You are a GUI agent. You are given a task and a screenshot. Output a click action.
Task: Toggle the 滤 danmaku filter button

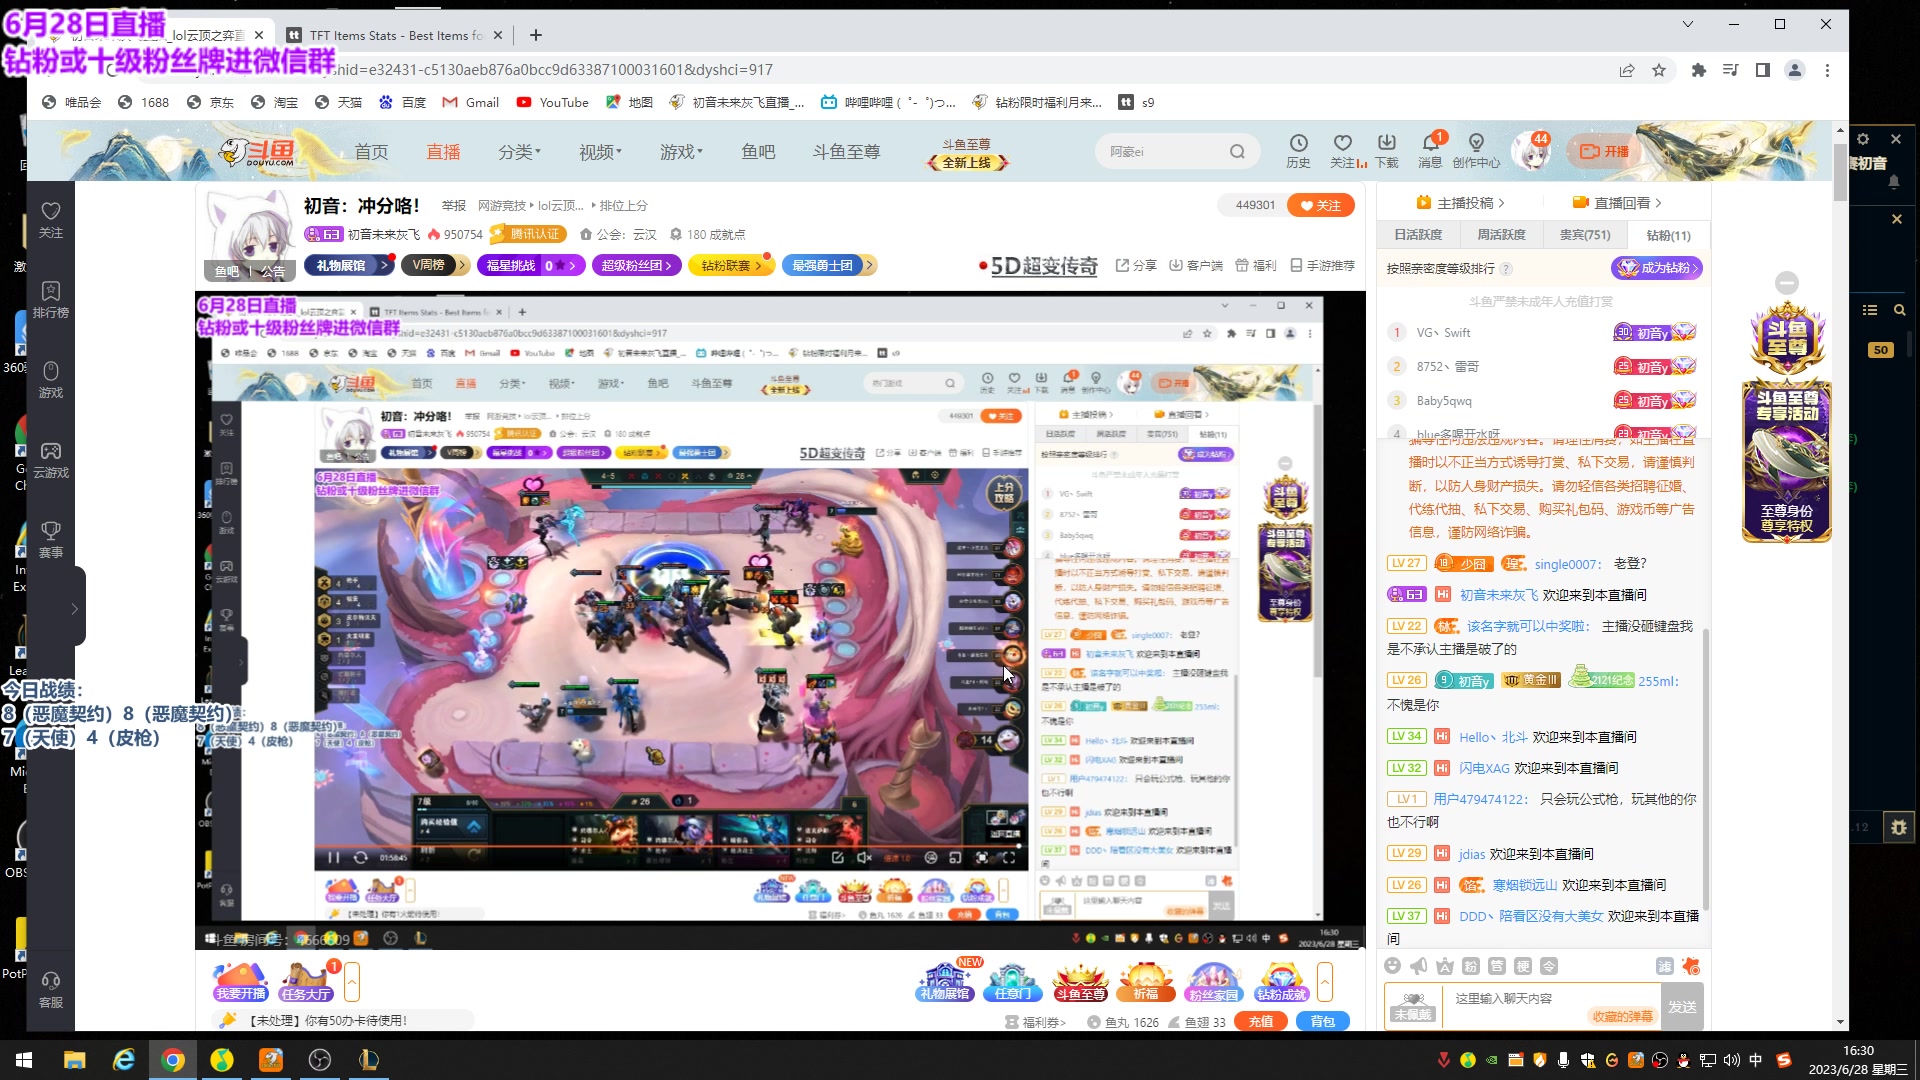tap(1664, 966)
